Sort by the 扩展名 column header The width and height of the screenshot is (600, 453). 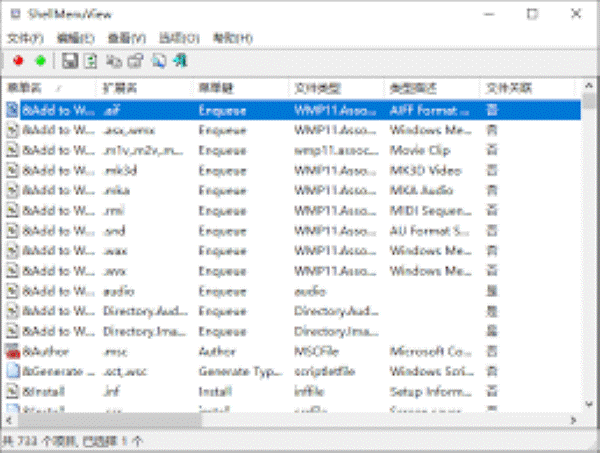point(143,88)
